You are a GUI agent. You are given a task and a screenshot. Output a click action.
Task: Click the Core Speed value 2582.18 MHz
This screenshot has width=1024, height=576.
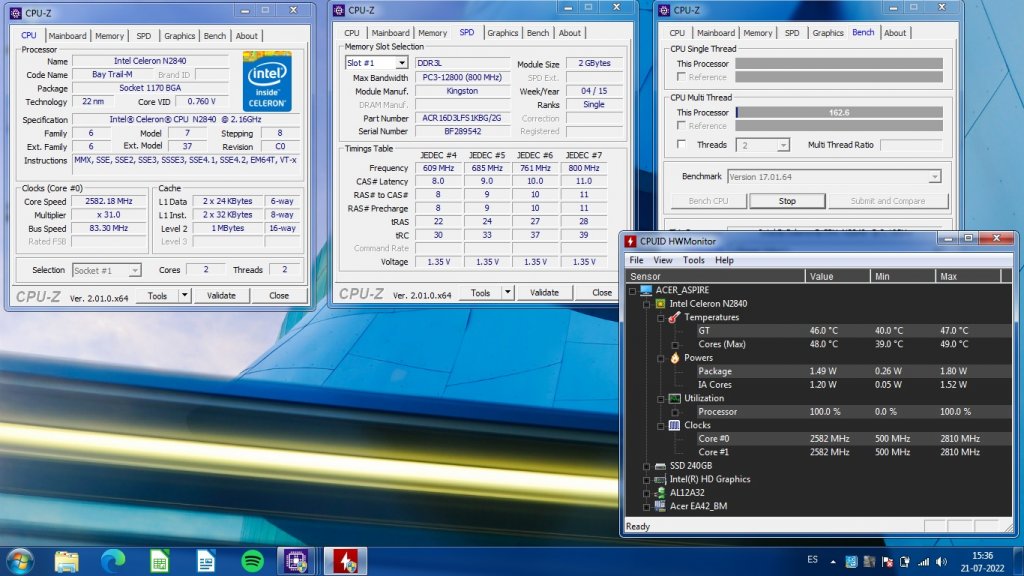tap(108, 201)
